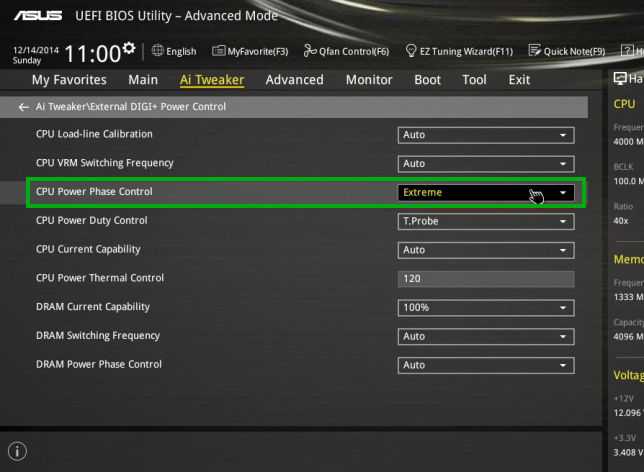Open Qfan Control(F6)
Image resolution: width=644 pixels, height=472 pixels.
pyautogui.click(x=354, y=51)
